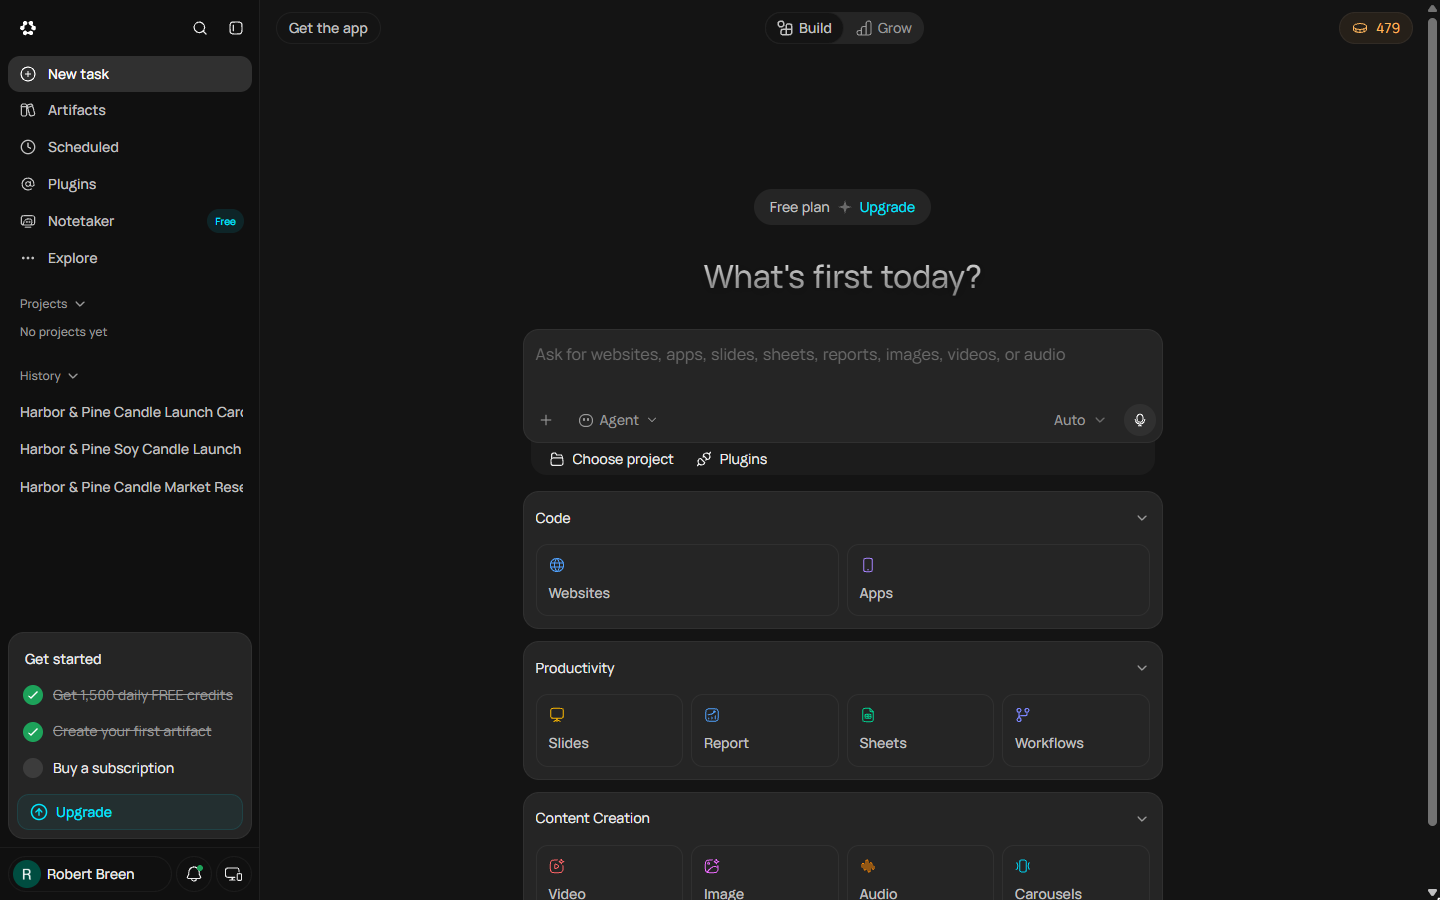This screenshot has width=1440, height=900.
Task: Click Choose project button
Action: click(612, 459)
